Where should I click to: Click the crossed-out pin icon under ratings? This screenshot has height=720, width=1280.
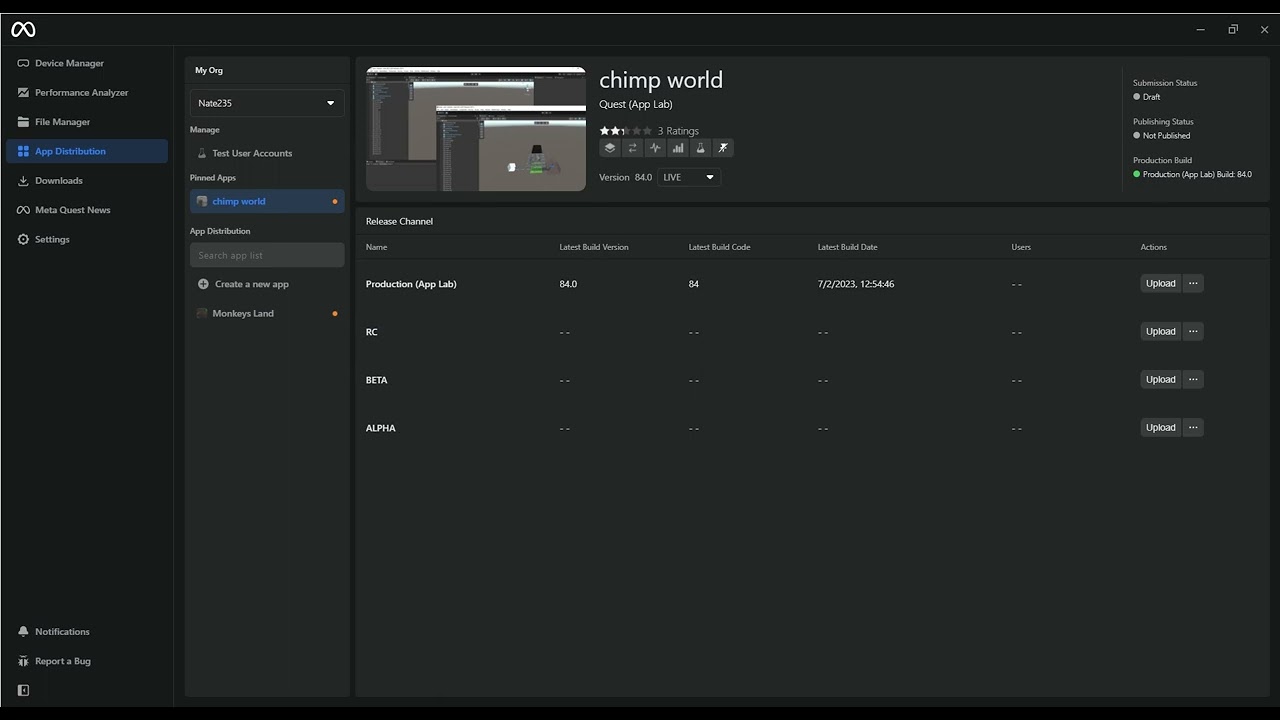[723, 148]
